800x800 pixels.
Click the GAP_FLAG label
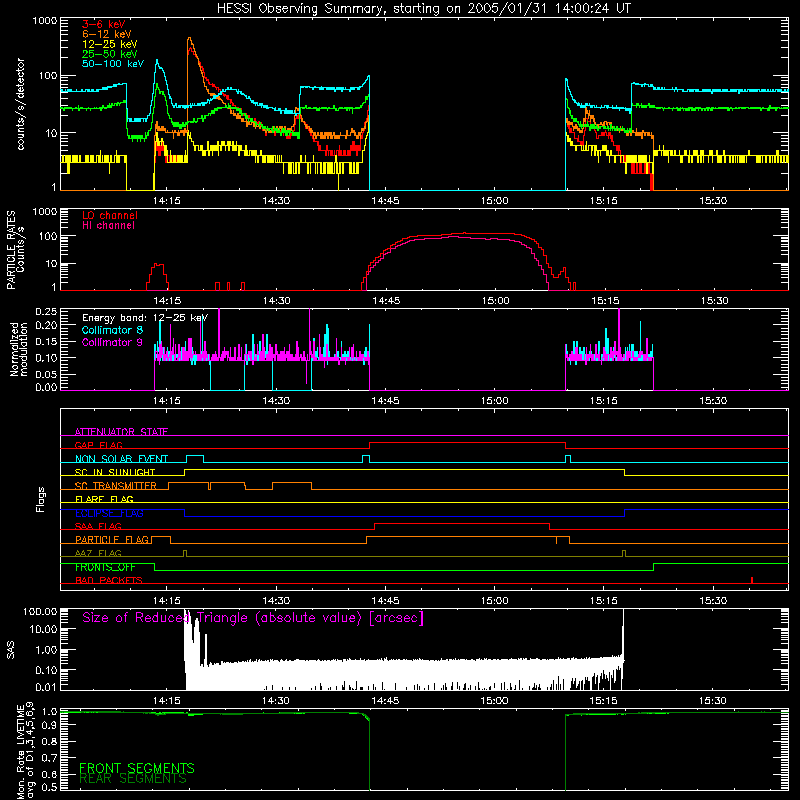tap(98, 445)
